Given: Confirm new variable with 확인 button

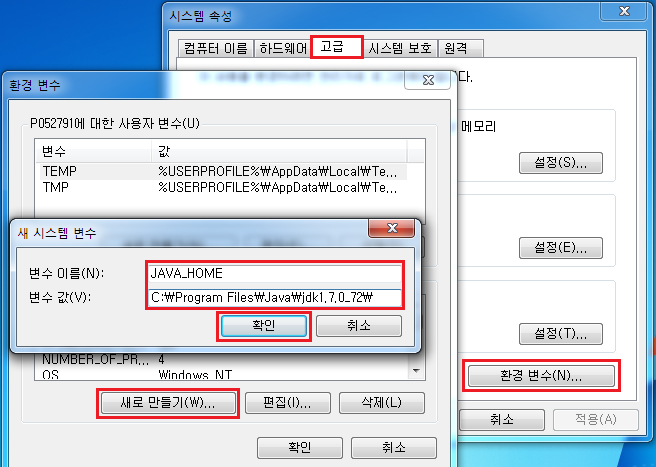Looking at the screenshot, I should (264, 326).
